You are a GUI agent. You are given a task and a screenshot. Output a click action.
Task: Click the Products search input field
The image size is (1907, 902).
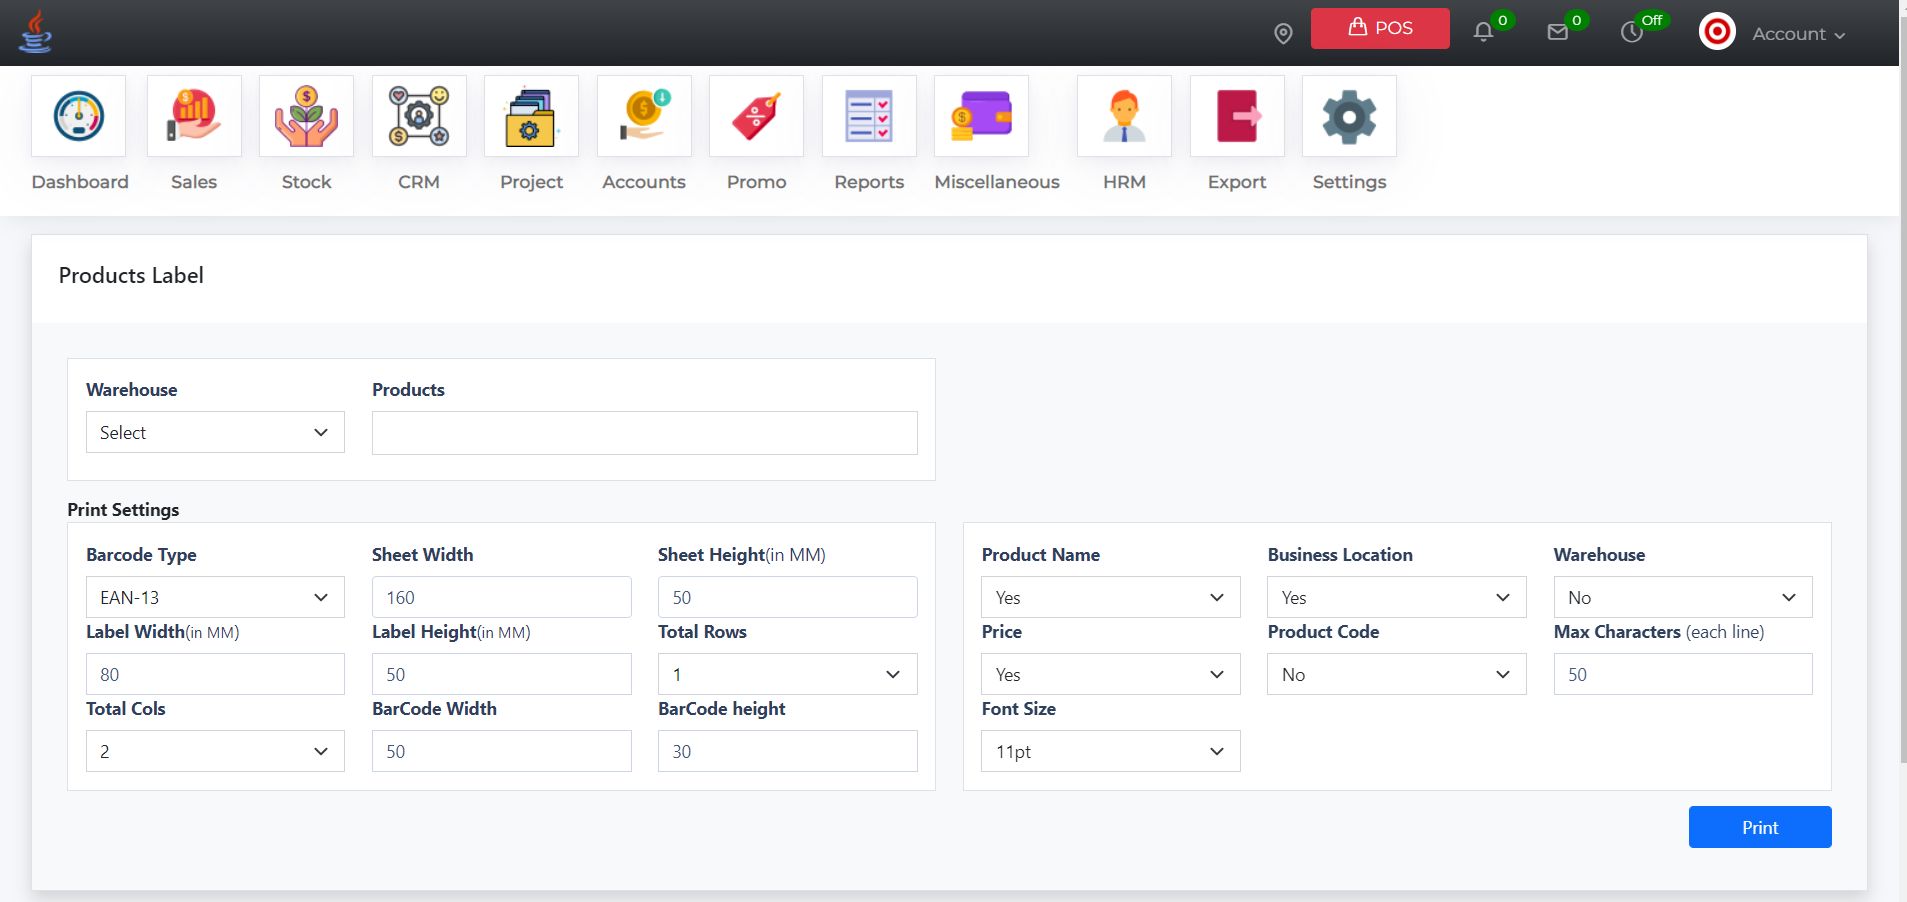click(645, 433)
